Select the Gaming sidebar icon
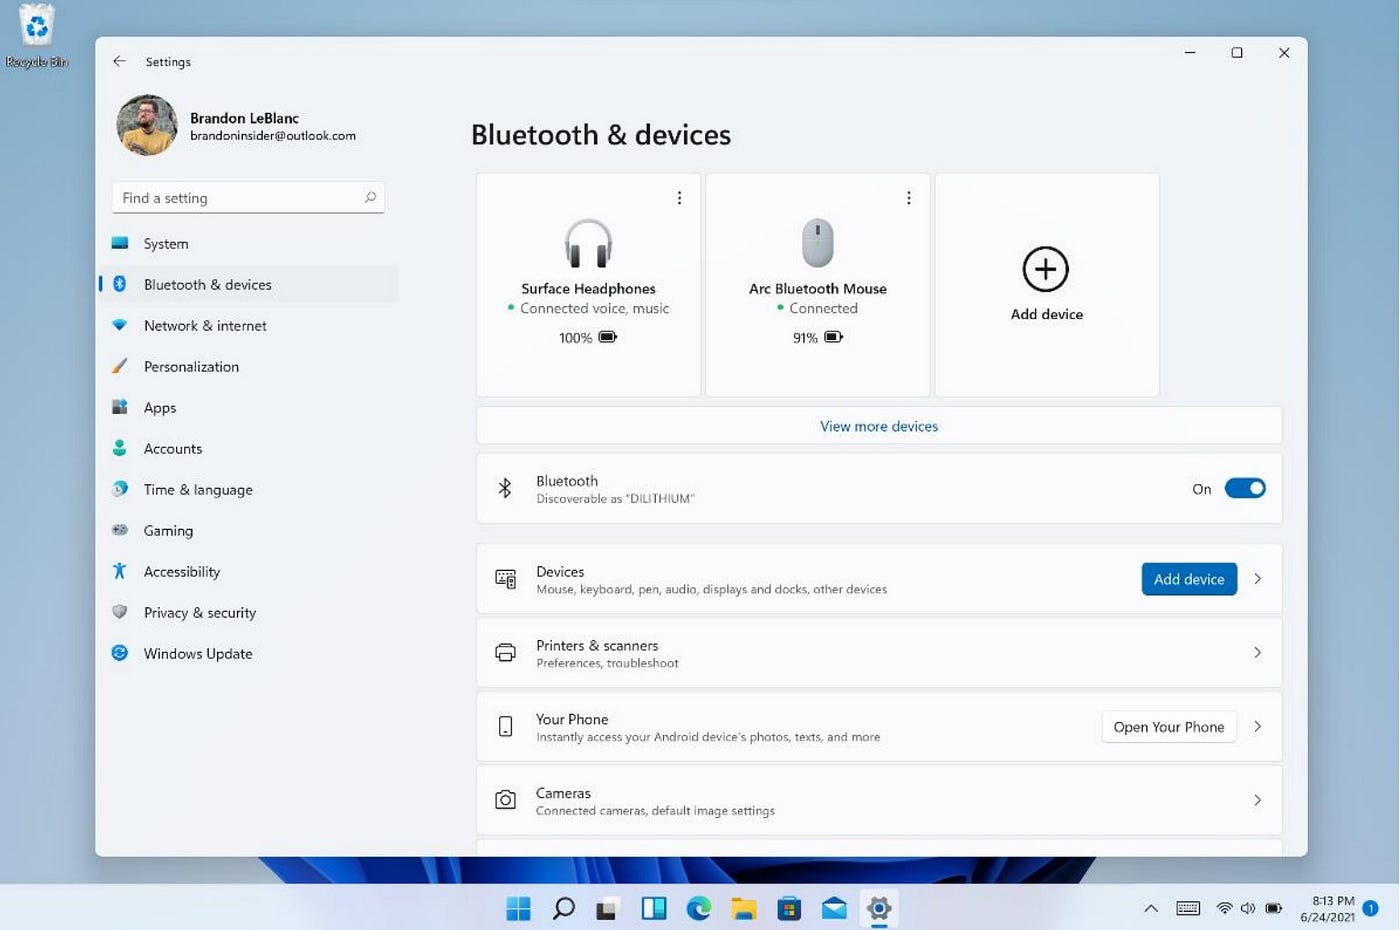Viewport: 1400px width, 930px height. [119, 530]
